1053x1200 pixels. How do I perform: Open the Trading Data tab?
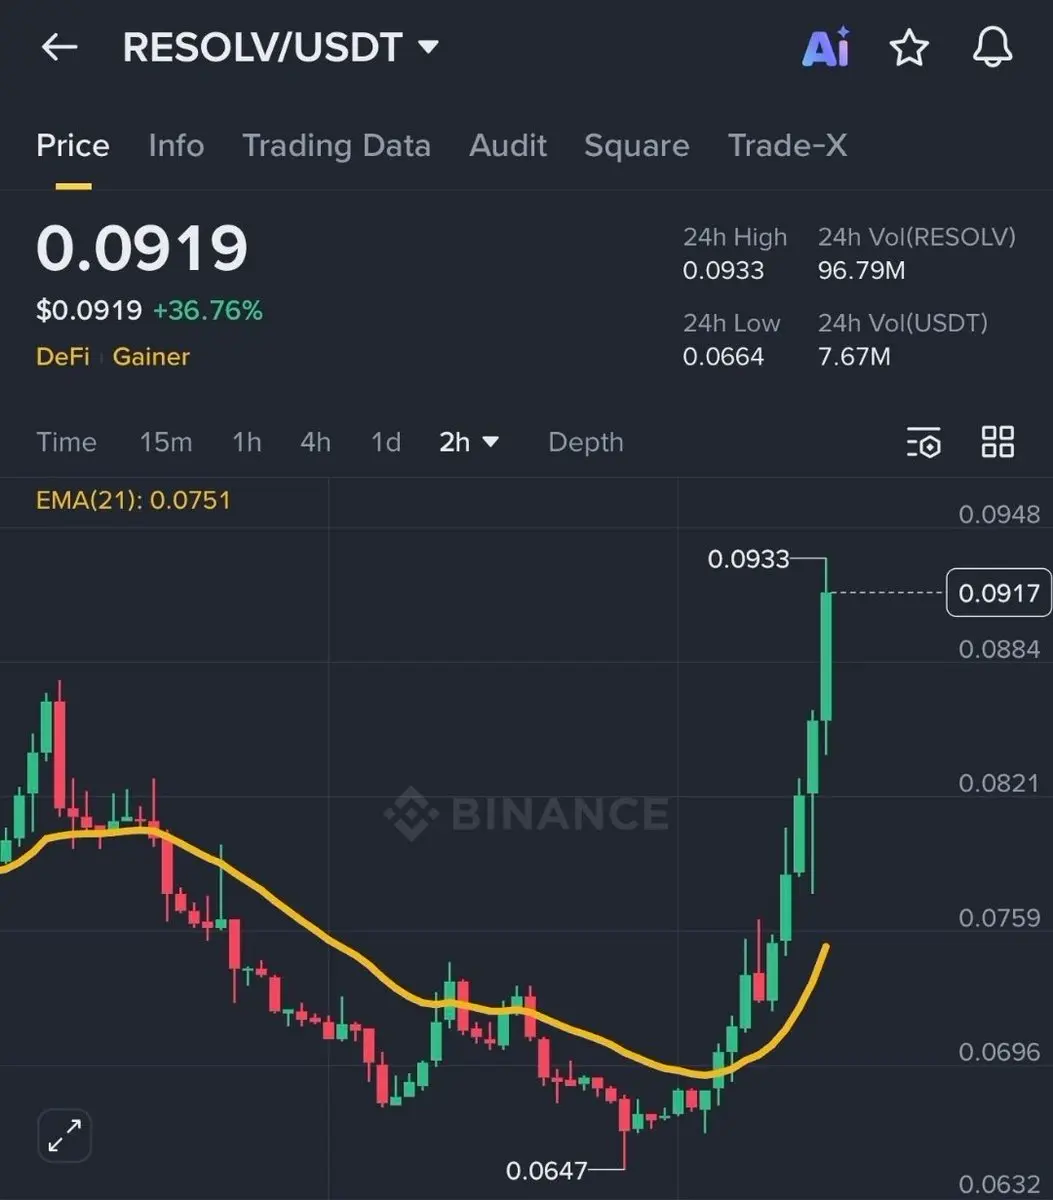336,146
